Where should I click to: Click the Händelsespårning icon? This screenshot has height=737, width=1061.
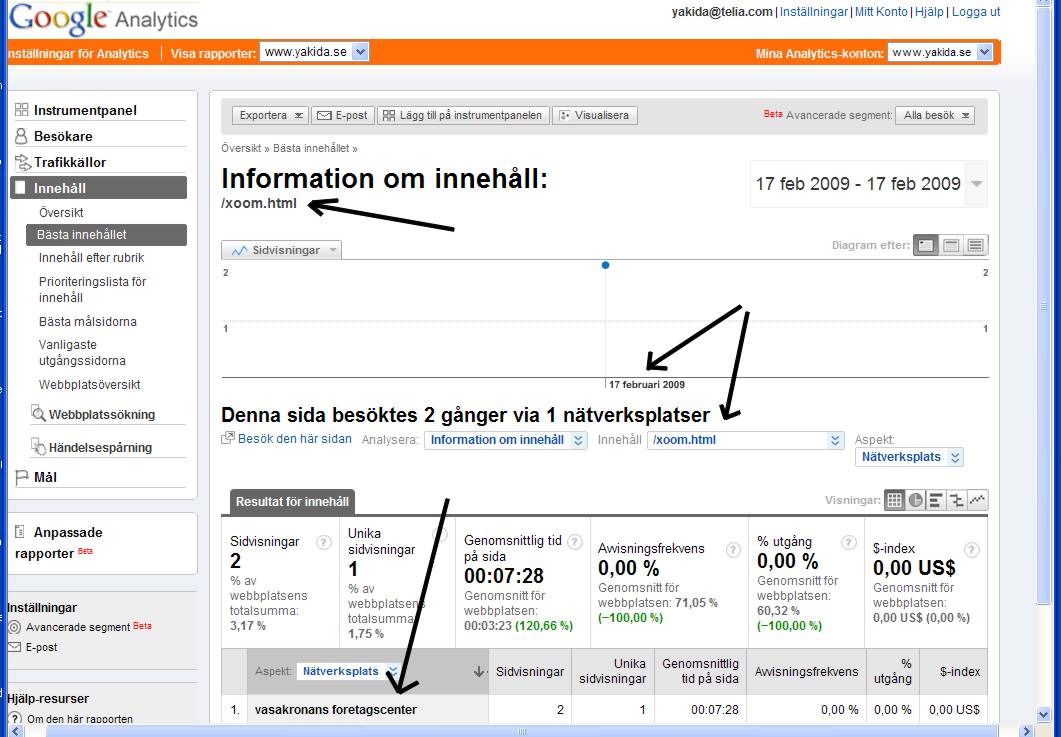pyautogui.click(x=39, y=447)
